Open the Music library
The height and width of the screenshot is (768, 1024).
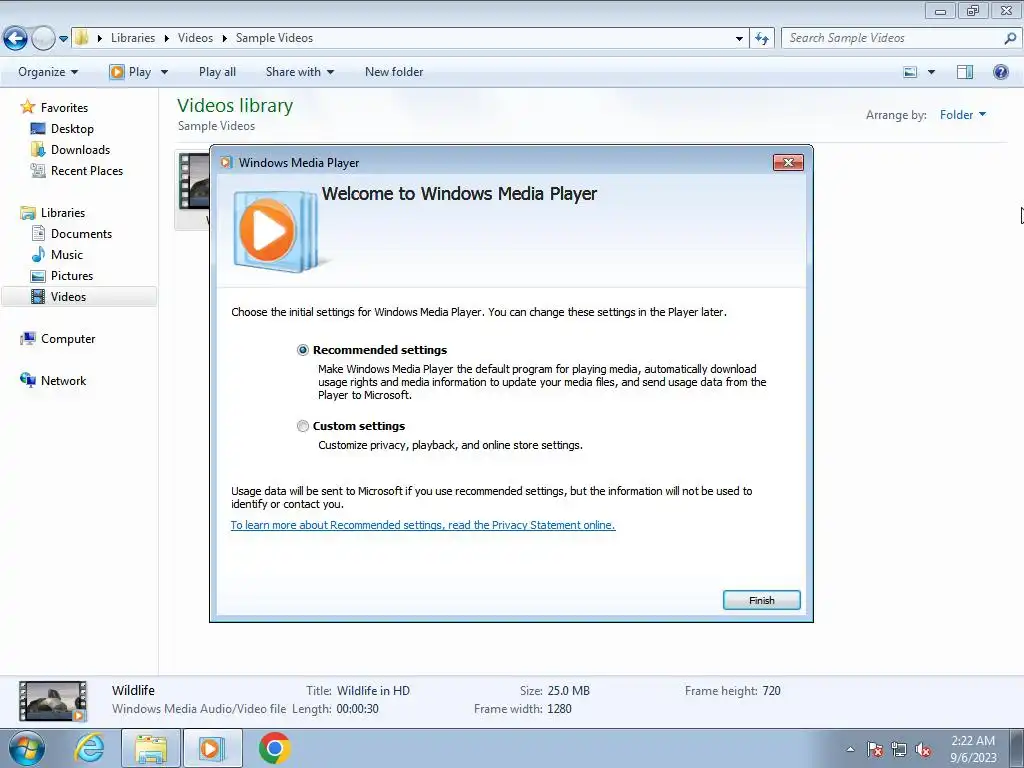[67, 255]
